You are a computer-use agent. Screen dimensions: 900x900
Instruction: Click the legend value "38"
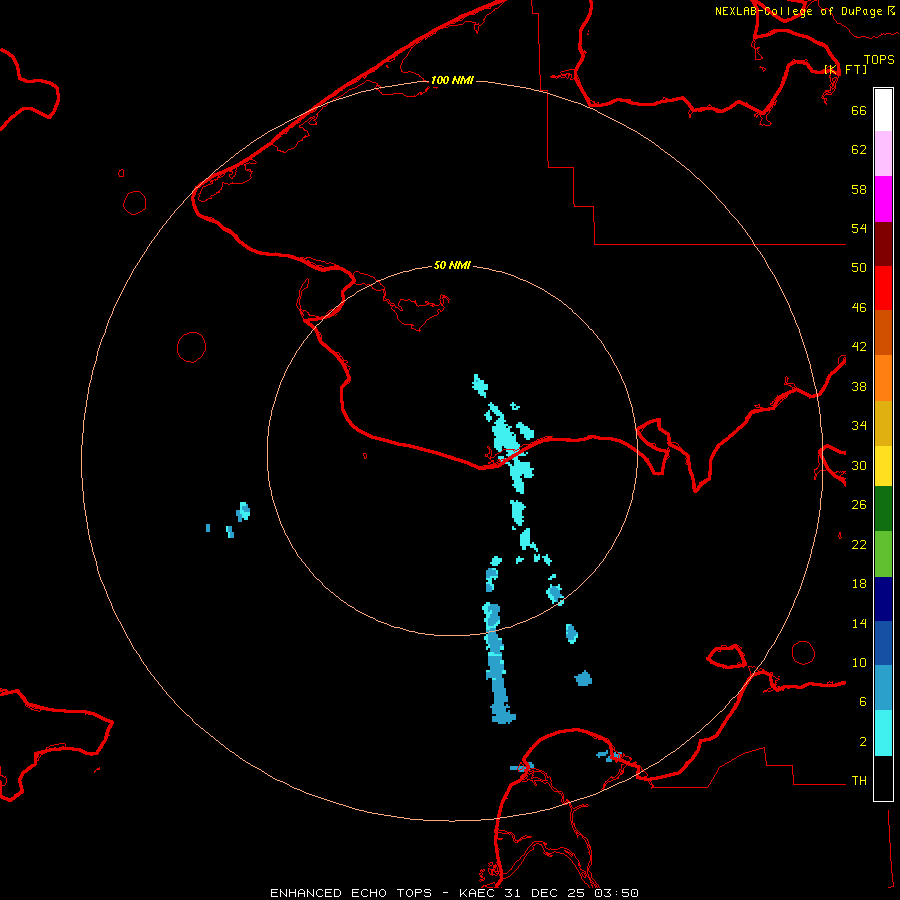[x=859, y=386]
